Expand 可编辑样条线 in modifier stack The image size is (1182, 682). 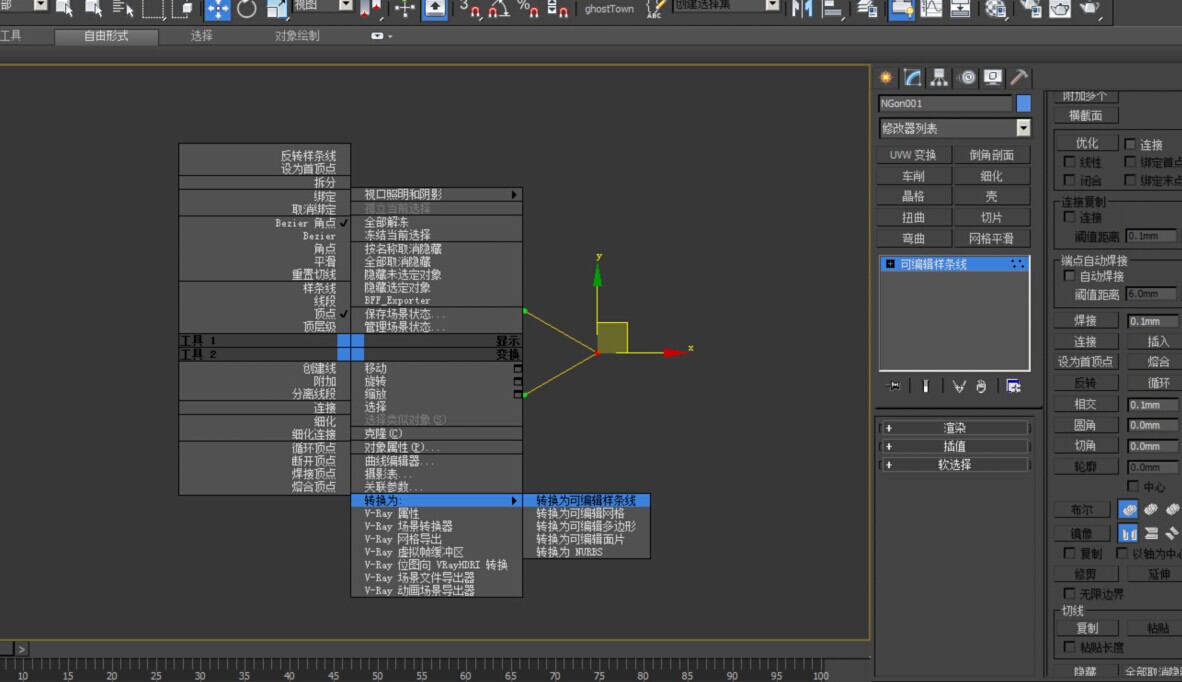890,264
